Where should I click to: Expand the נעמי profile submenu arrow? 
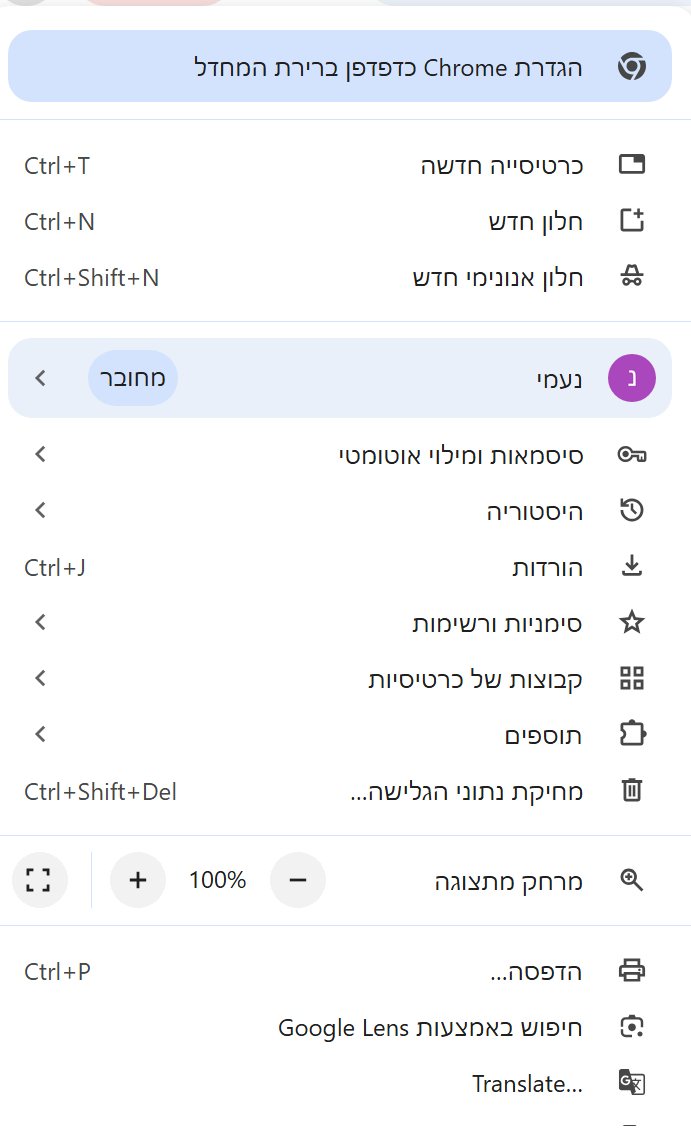(40, 378)
